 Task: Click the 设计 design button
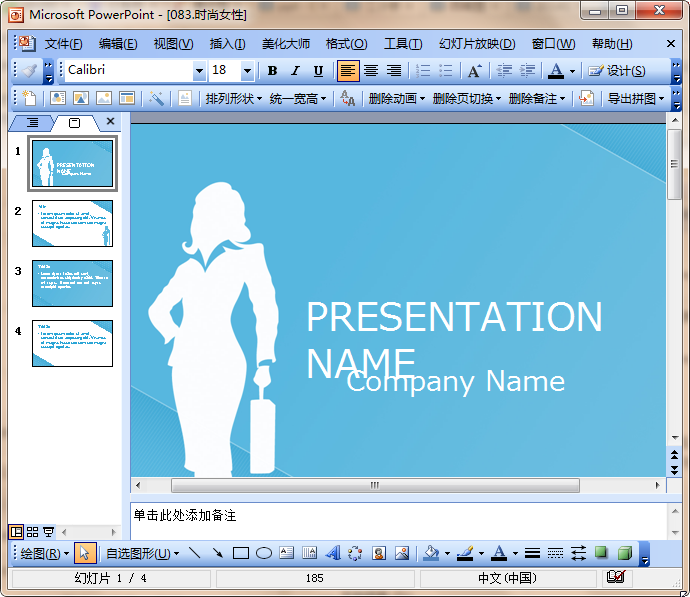(x=616, y=71)
